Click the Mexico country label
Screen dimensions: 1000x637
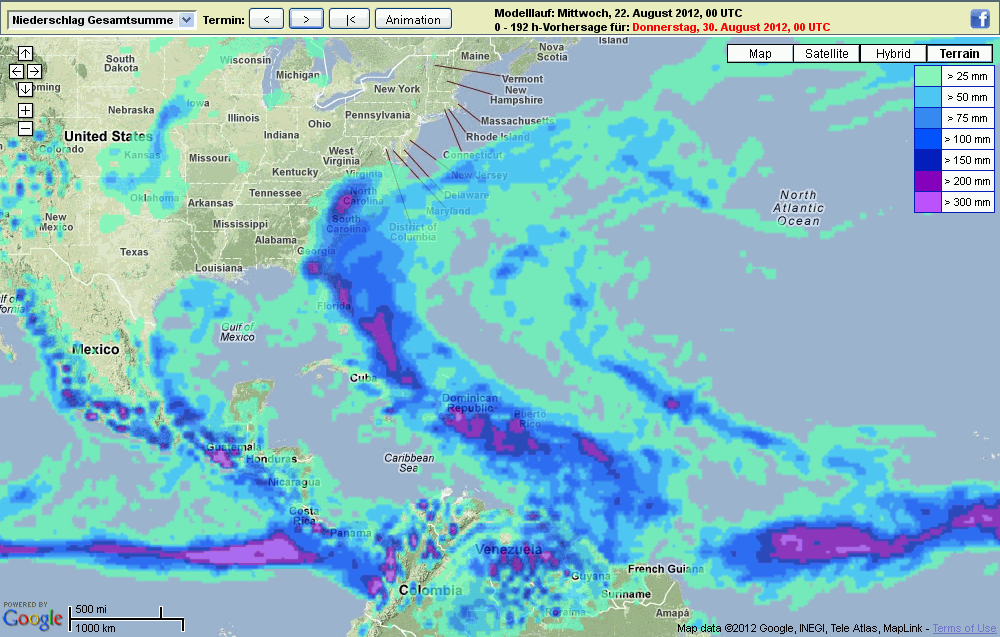coord(96,349)
